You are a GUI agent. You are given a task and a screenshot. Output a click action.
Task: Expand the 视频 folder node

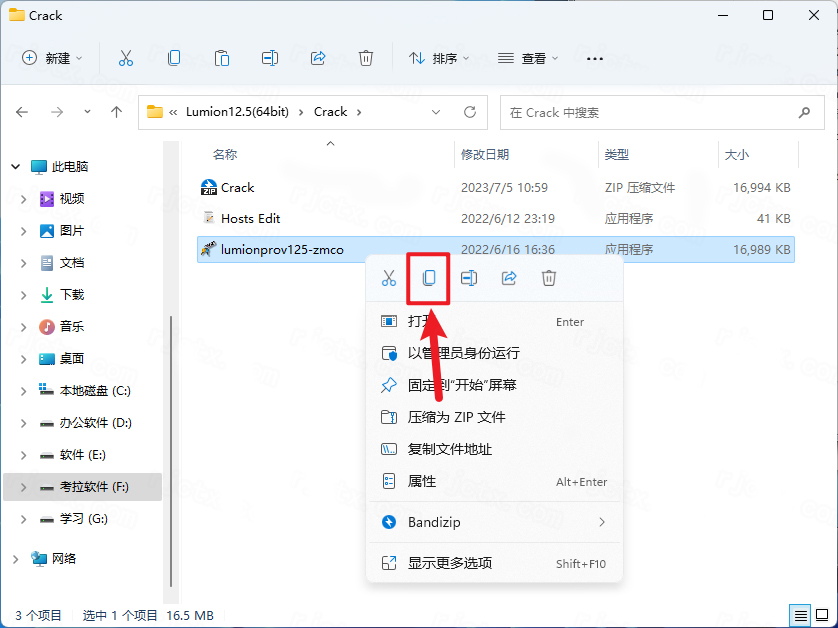pos(24,199)
